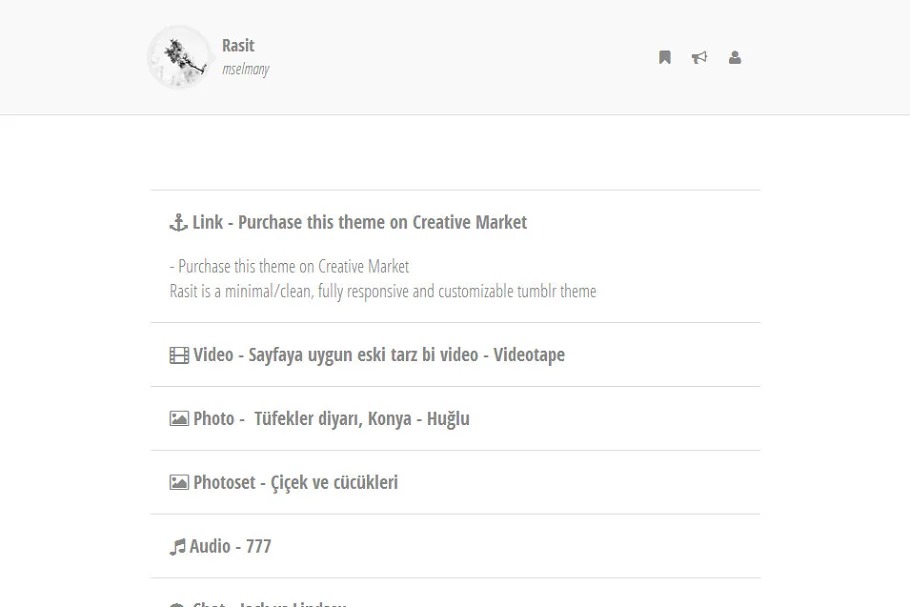The image size is (910, 607).
Task: Click the anchor icon beside Link post
Action: coord(179,223)
